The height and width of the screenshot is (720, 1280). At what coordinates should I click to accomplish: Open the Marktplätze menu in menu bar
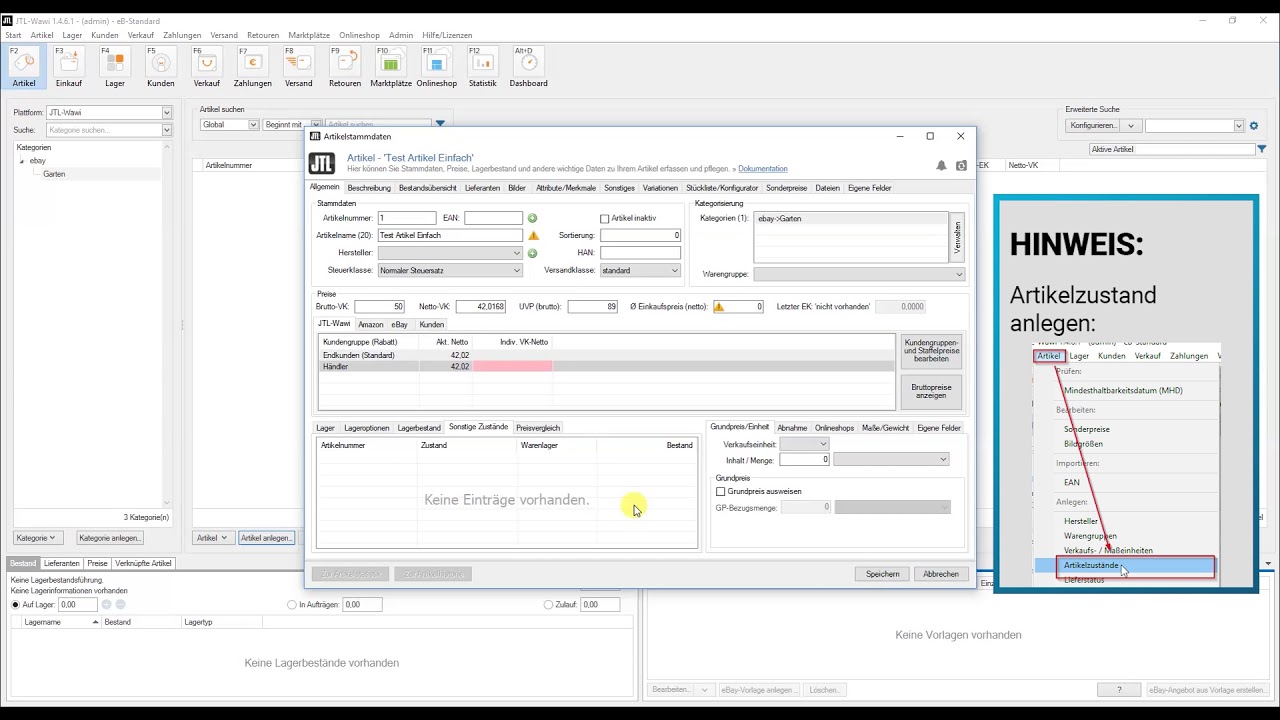(x=309, y=35)
